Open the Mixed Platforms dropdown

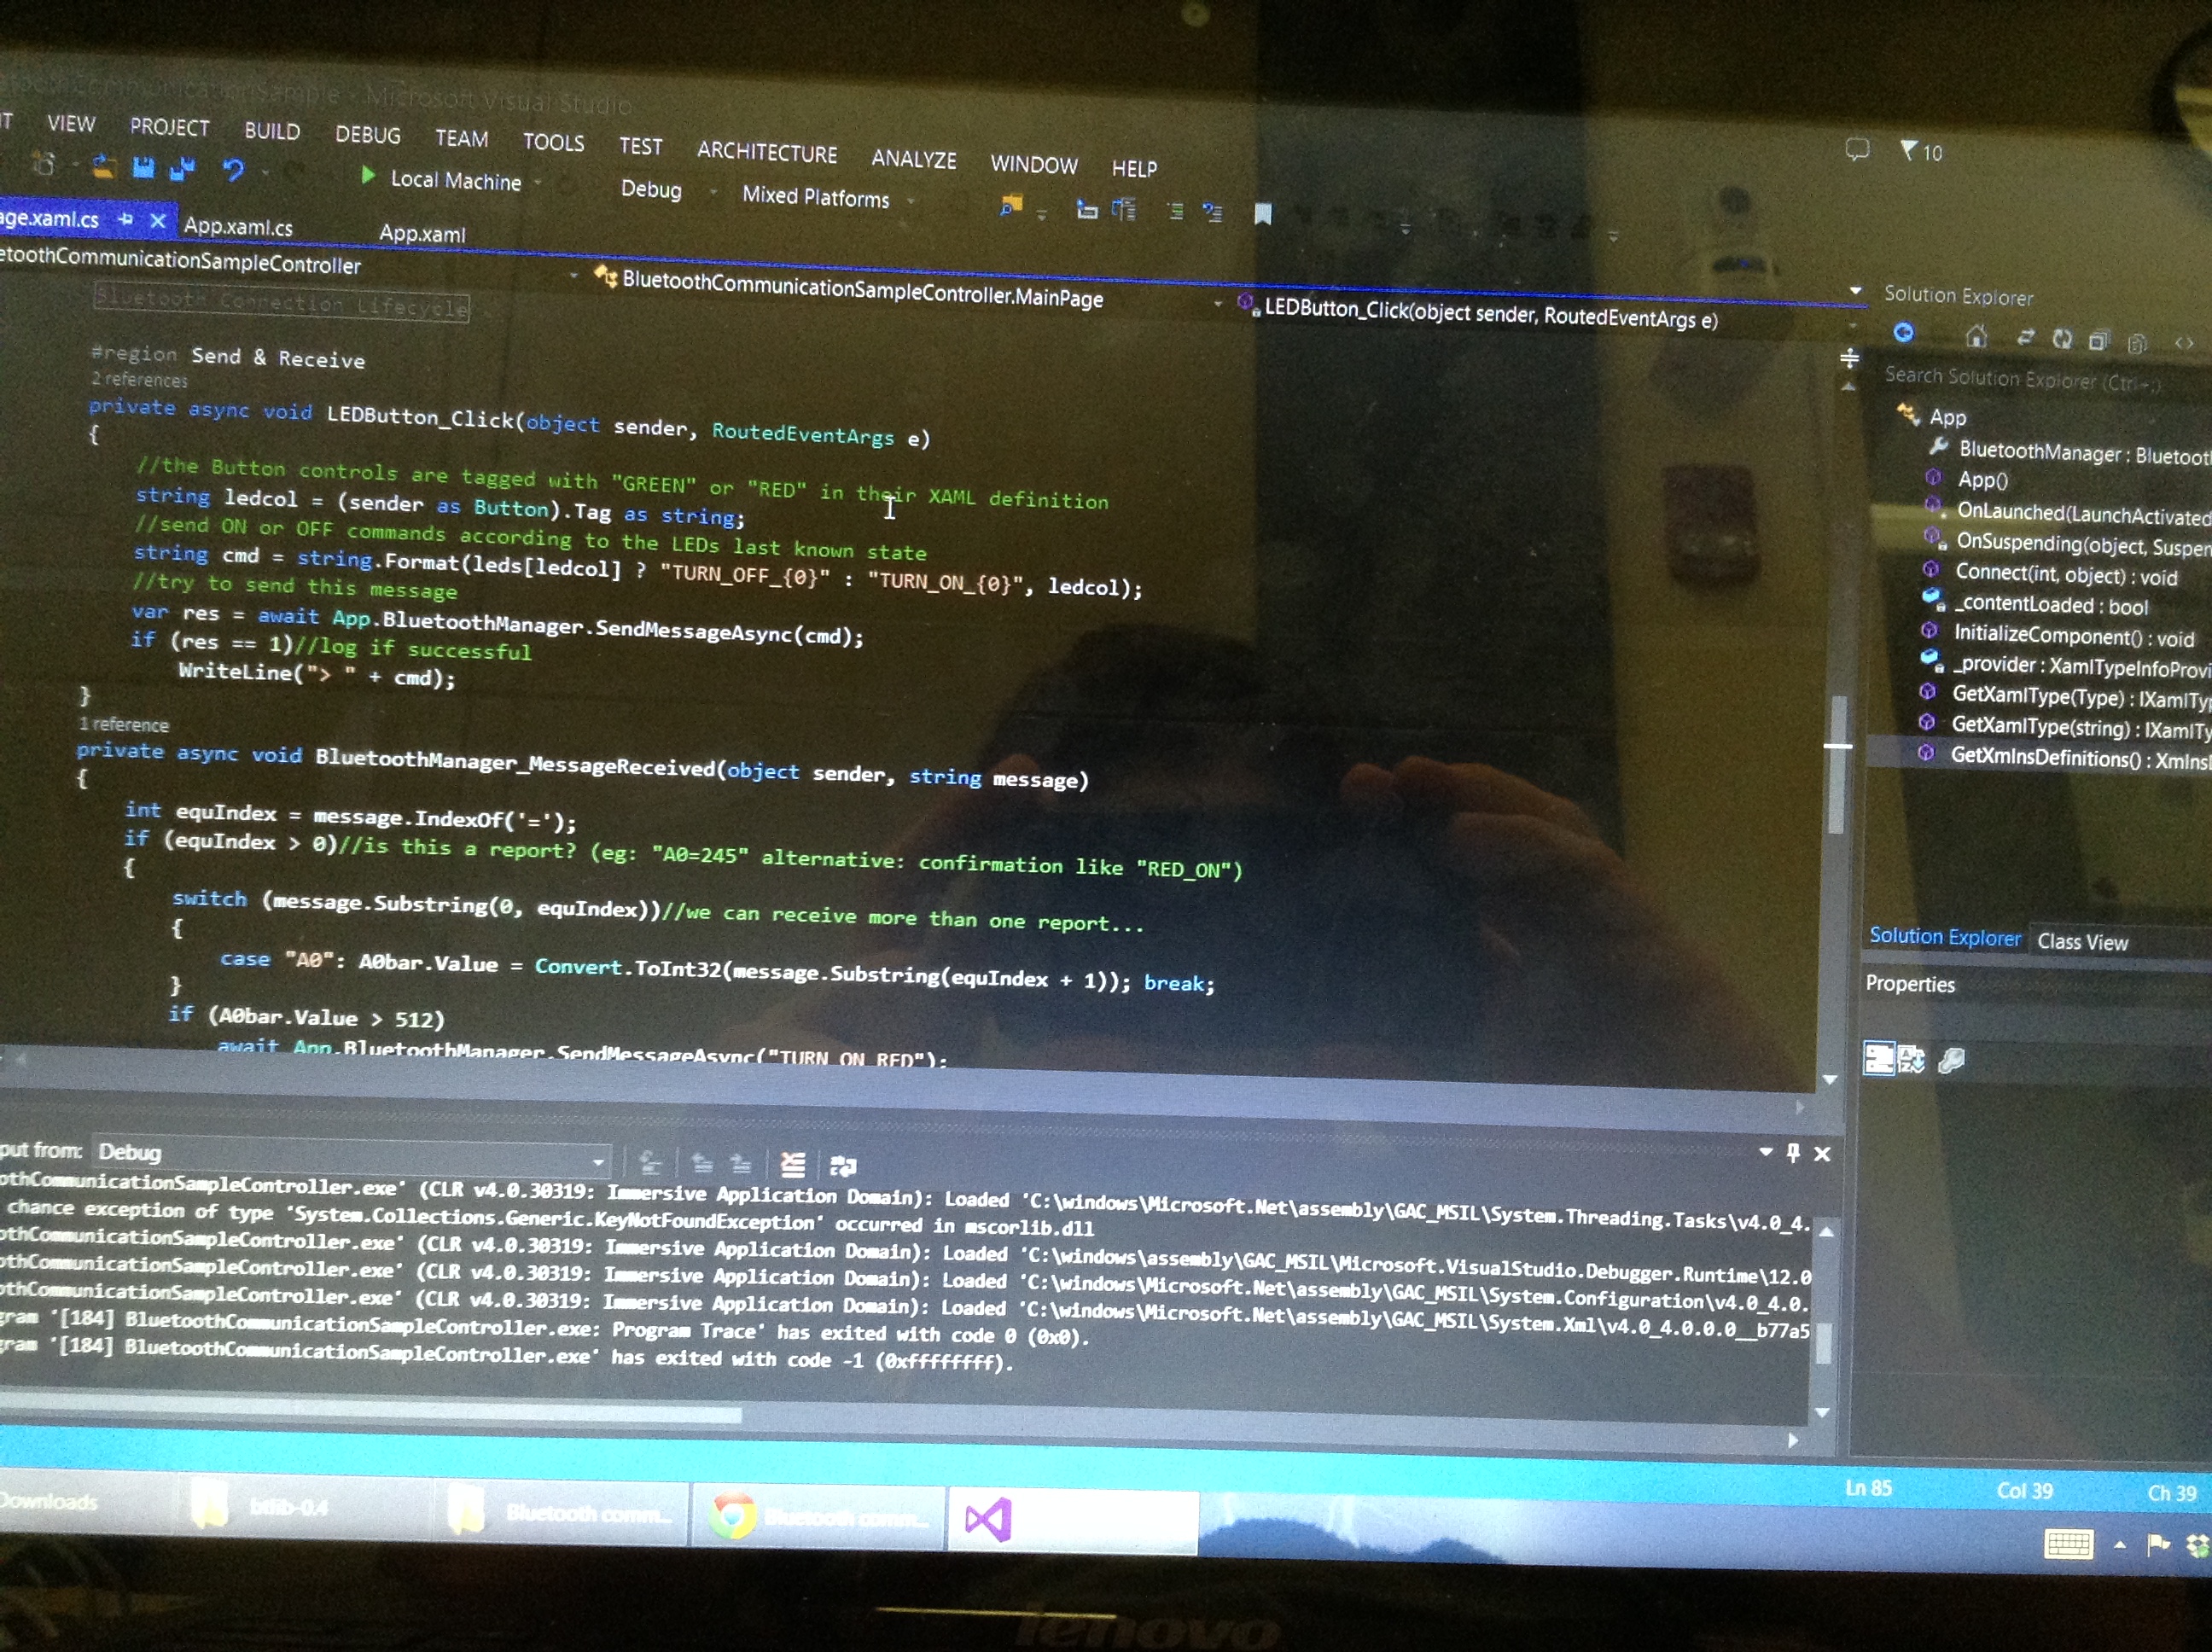point(911,201)
